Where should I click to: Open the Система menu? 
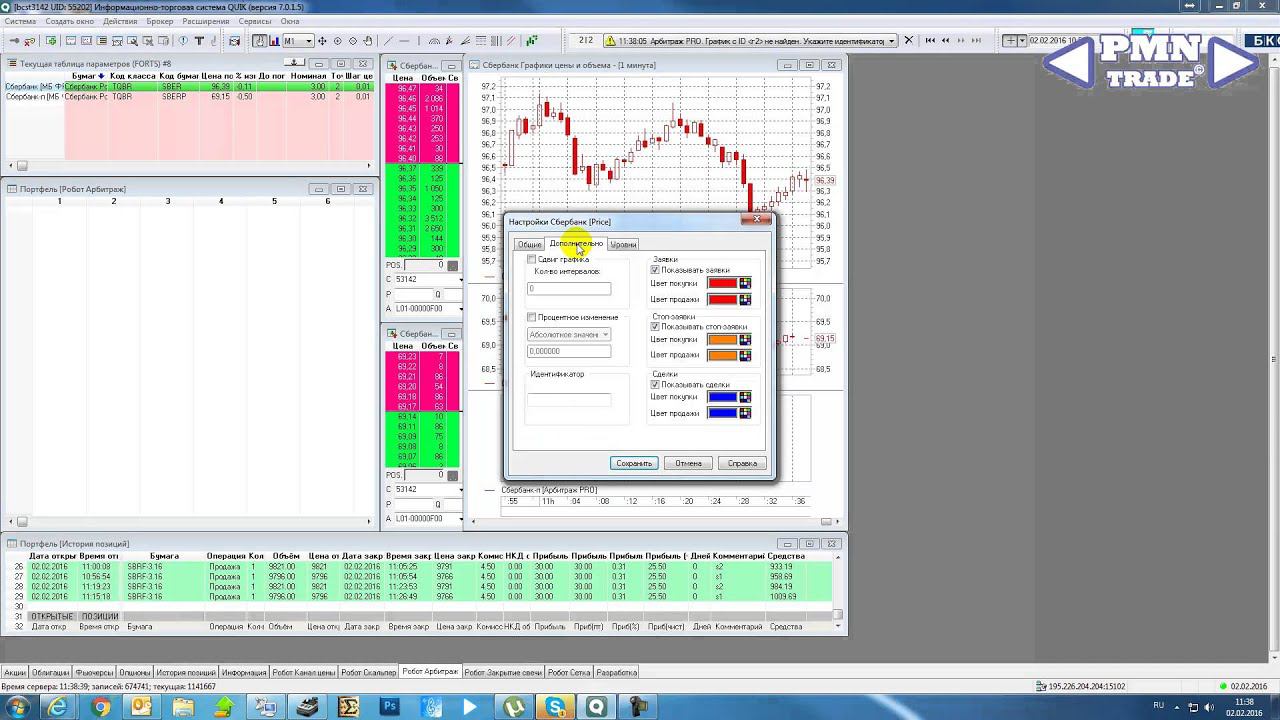tap(20, 21)
